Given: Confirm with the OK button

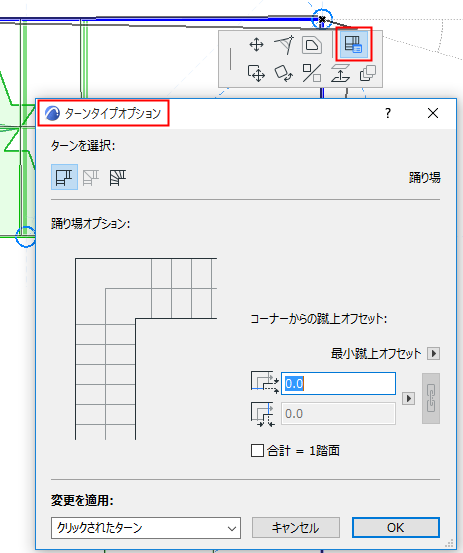Looking at the screenshot, I should (396, 528).
